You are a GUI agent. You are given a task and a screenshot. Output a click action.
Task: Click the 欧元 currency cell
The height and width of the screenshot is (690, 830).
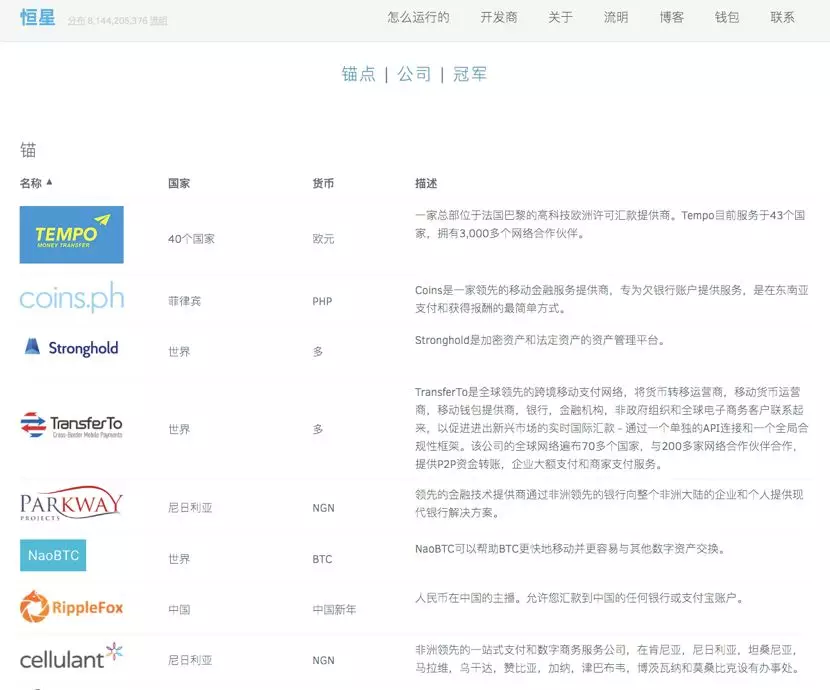(x=323, y=239)
